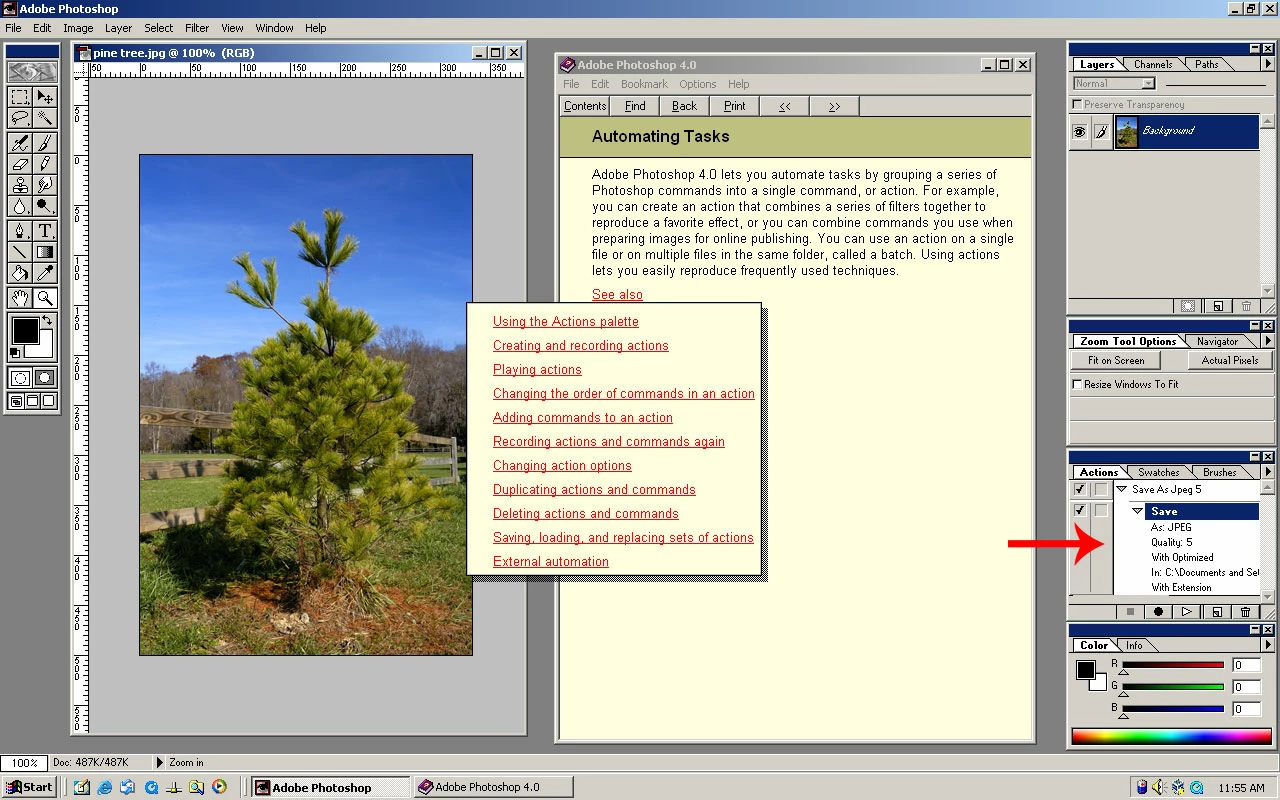Select the Magic Wand tool
Viewport: 1280px width, 800px height.
tap(45, 119)
